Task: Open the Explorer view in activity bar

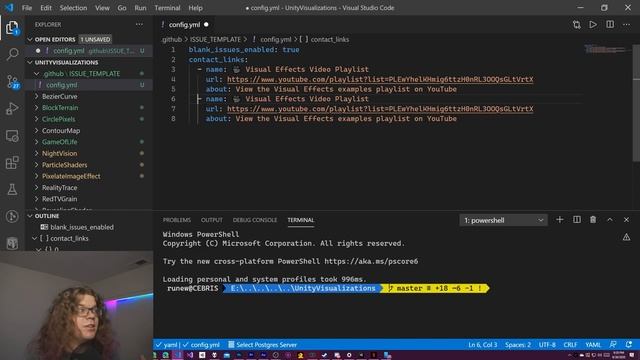Action: tap(12, 28)
